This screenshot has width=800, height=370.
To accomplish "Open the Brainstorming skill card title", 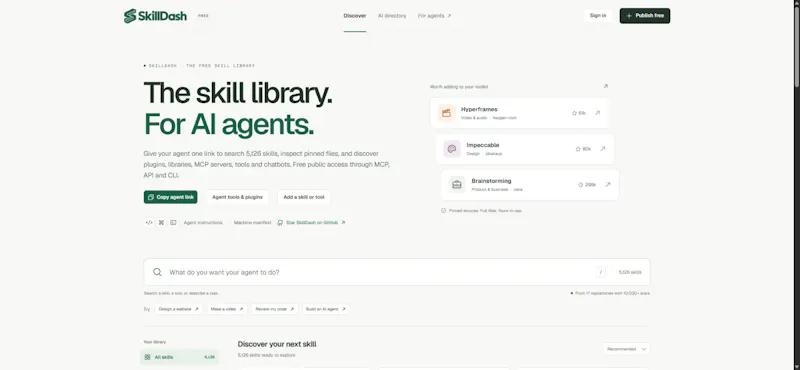I will point(491,181).
